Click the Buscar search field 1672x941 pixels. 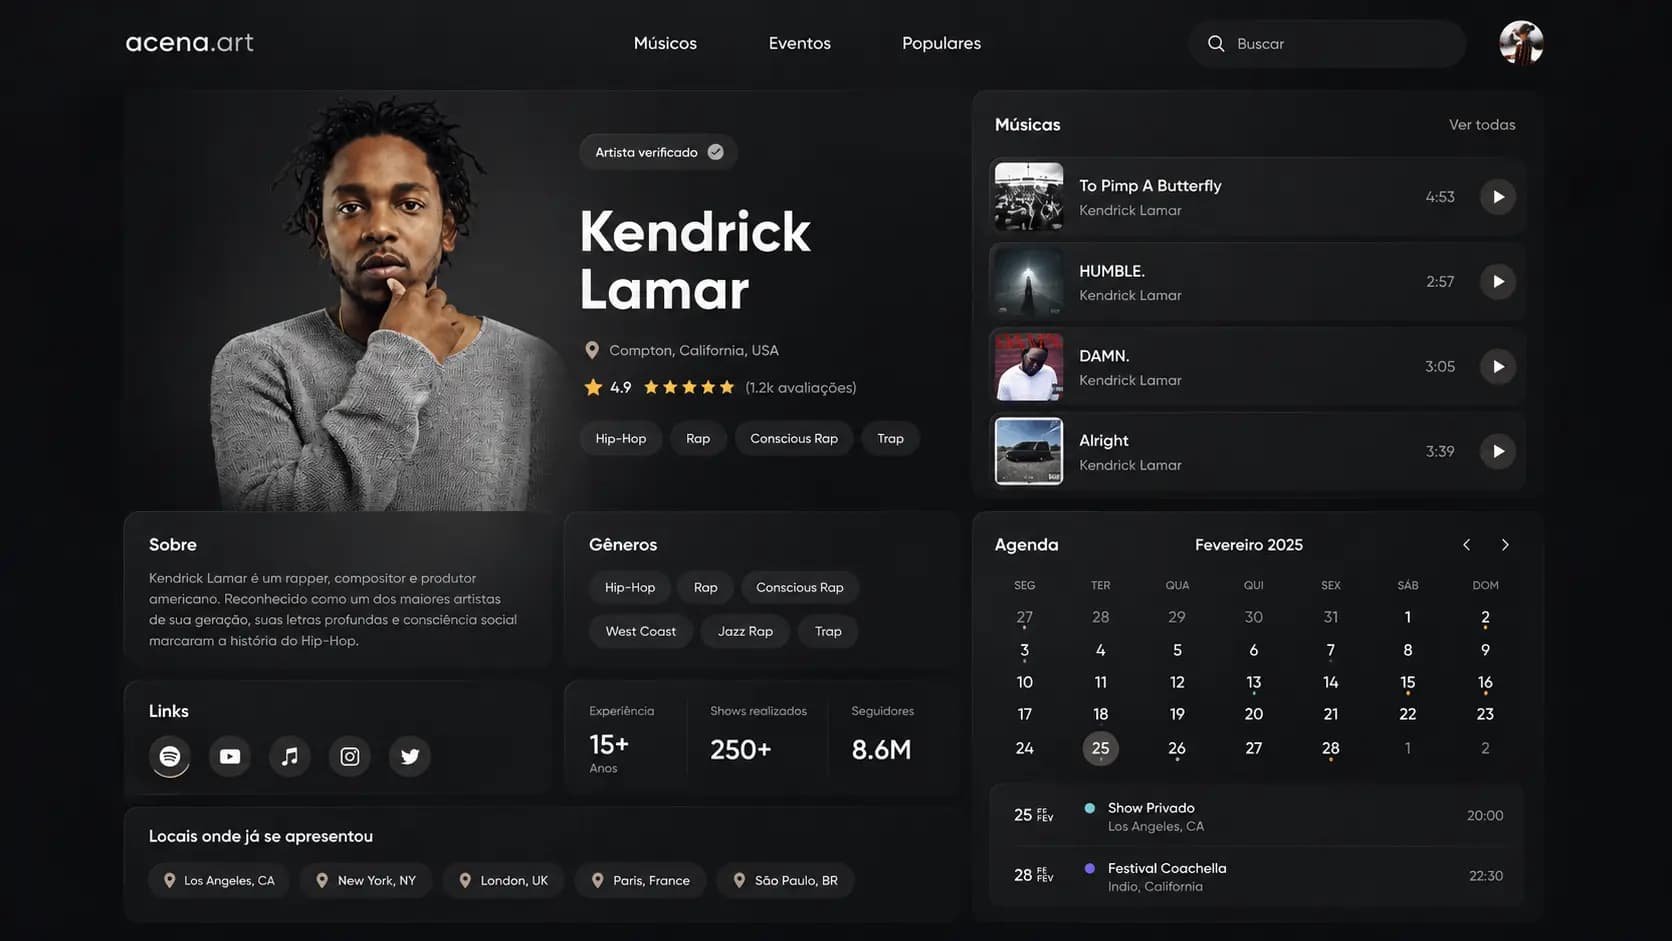(1327, 44)
